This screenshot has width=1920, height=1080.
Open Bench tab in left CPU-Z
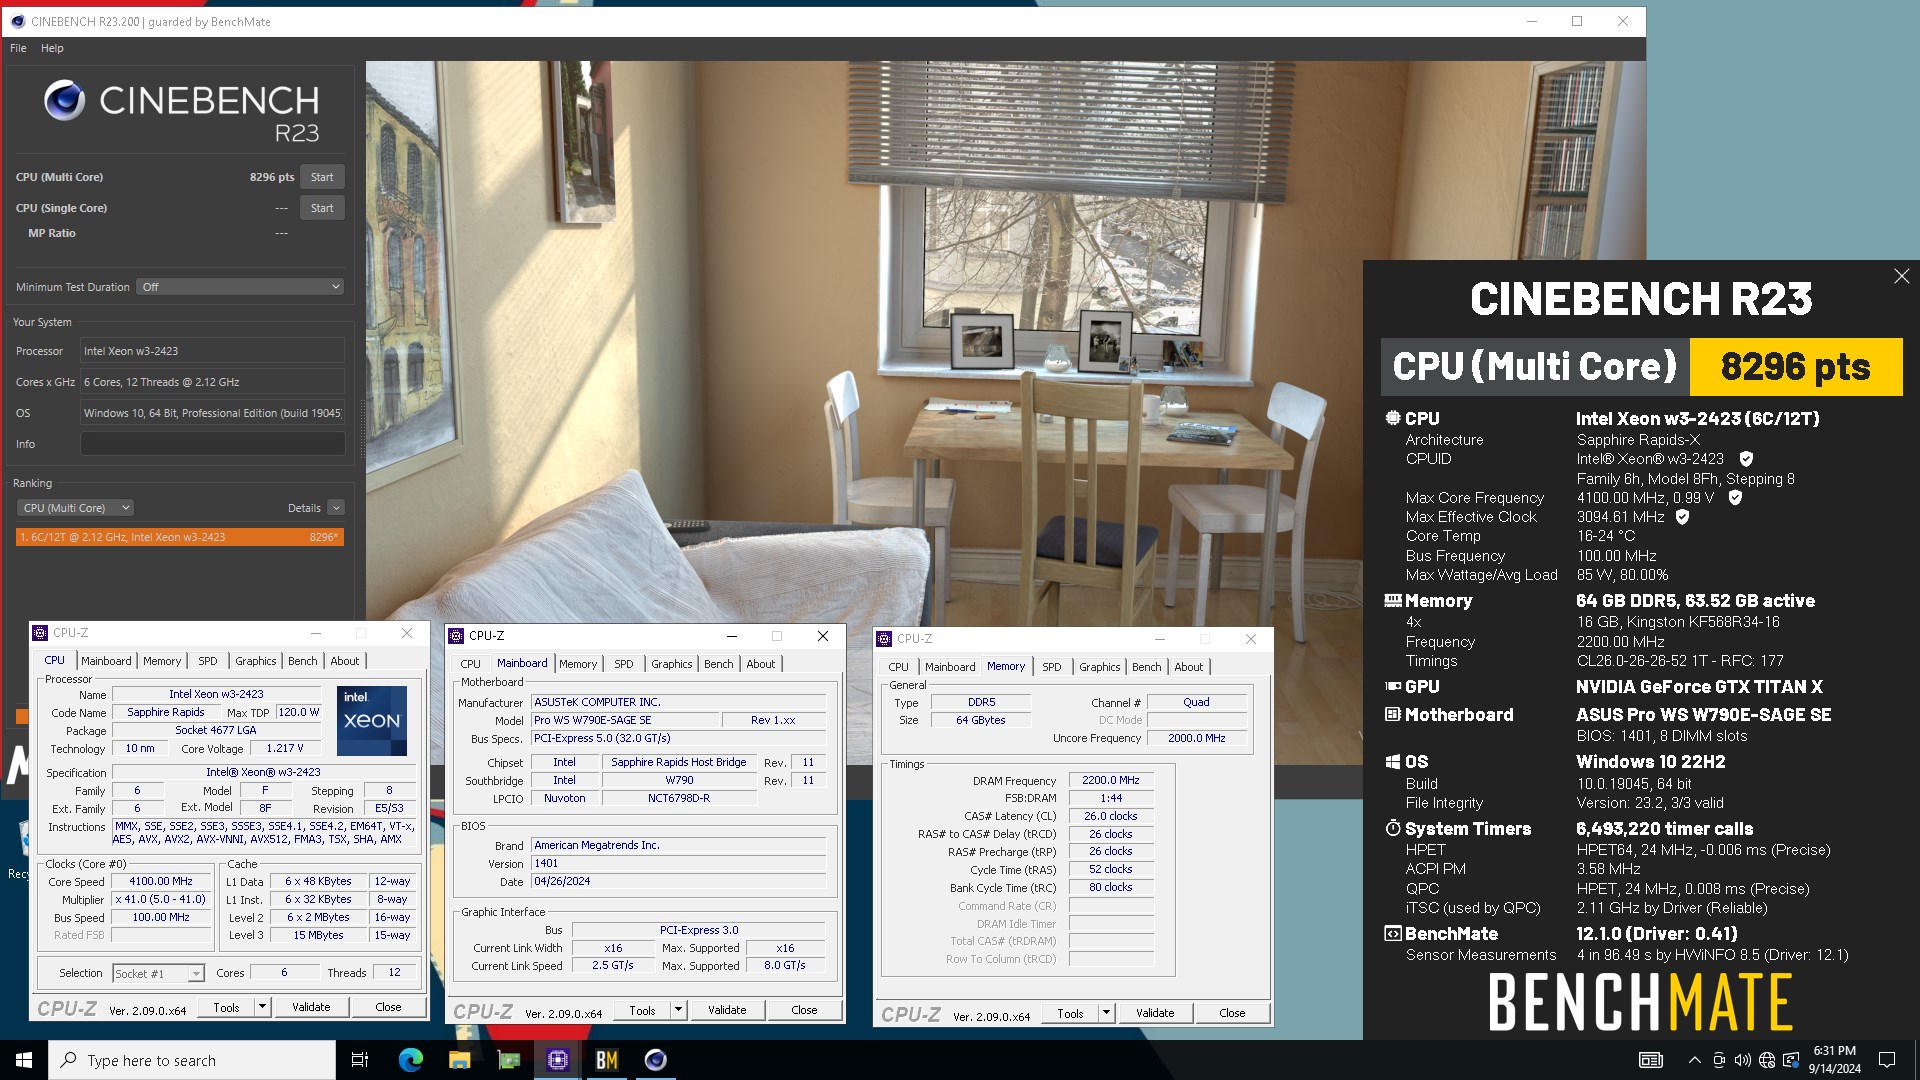click(303, 661)
